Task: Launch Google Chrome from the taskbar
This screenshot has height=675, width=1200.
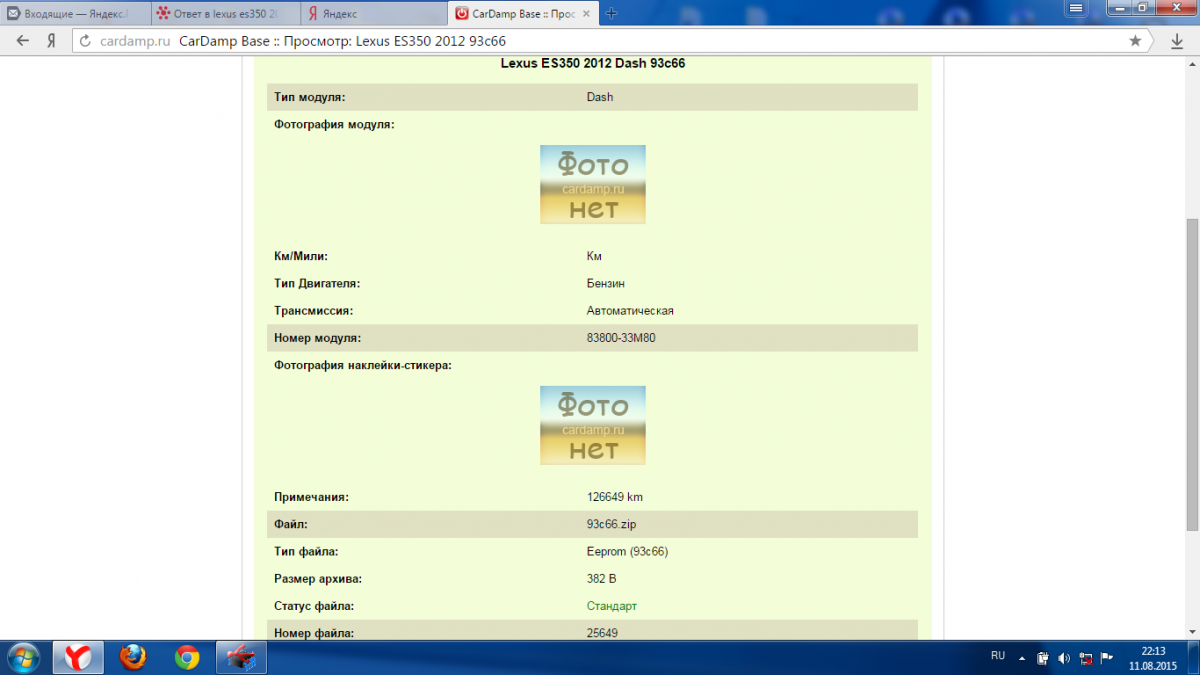Action: pos(186,657)
